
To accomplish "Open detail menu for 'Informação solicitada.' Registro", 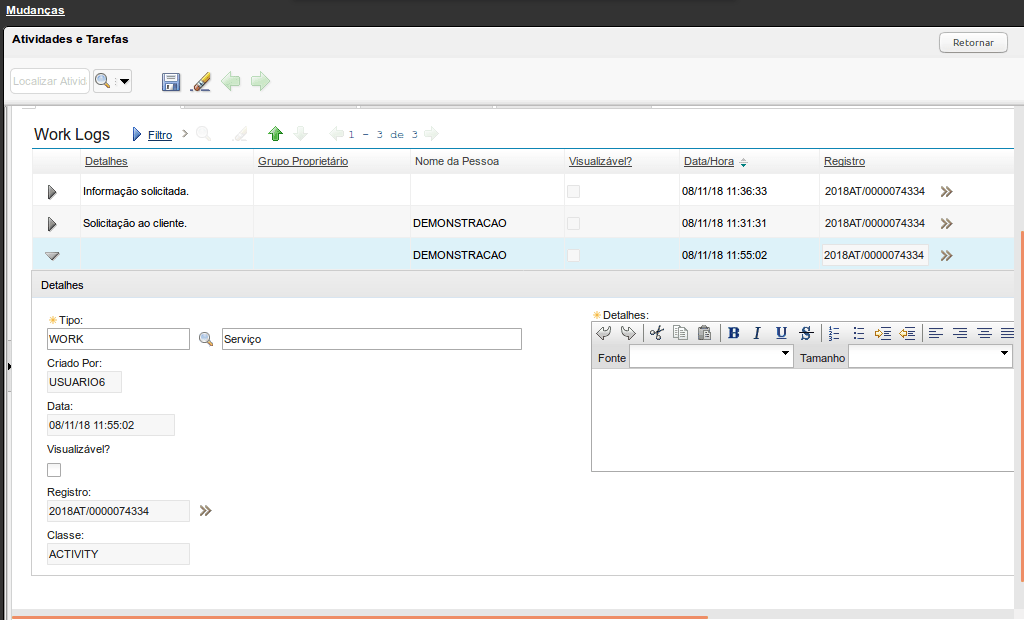I will coord(946,191).
